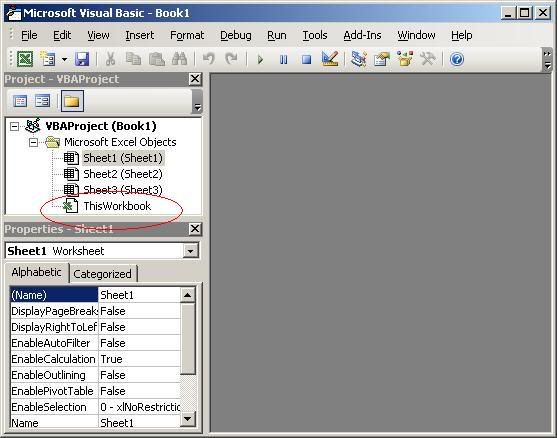Click the (Name) property value Sheet1
The width and height of the screenshot is (557, 438).
pos(139,295)
